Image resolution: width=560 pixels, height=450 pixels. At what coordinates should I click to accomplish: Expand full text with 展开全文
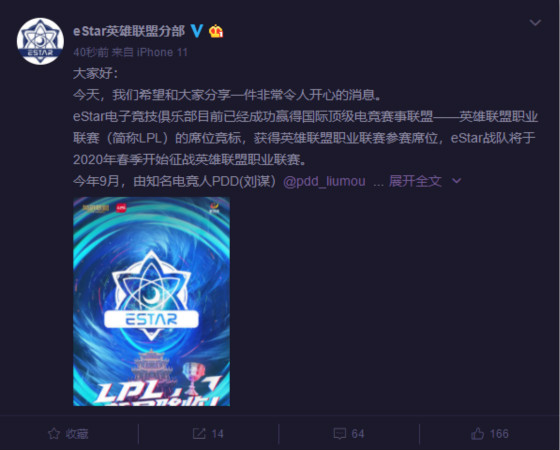[415, 181]
